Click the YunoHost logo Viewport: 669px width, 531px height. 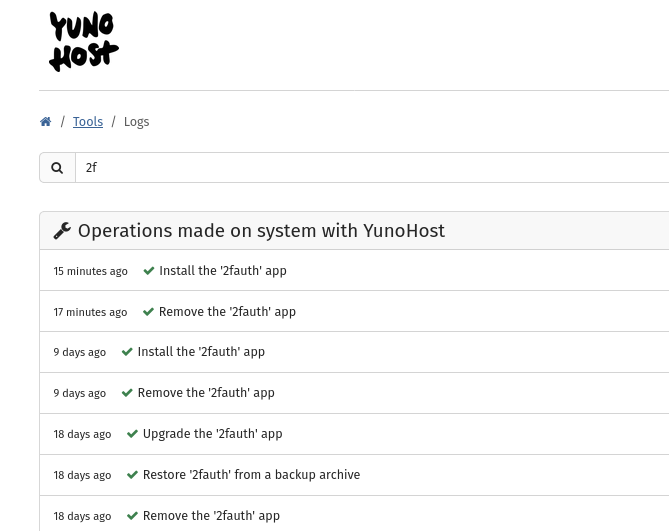84,41
